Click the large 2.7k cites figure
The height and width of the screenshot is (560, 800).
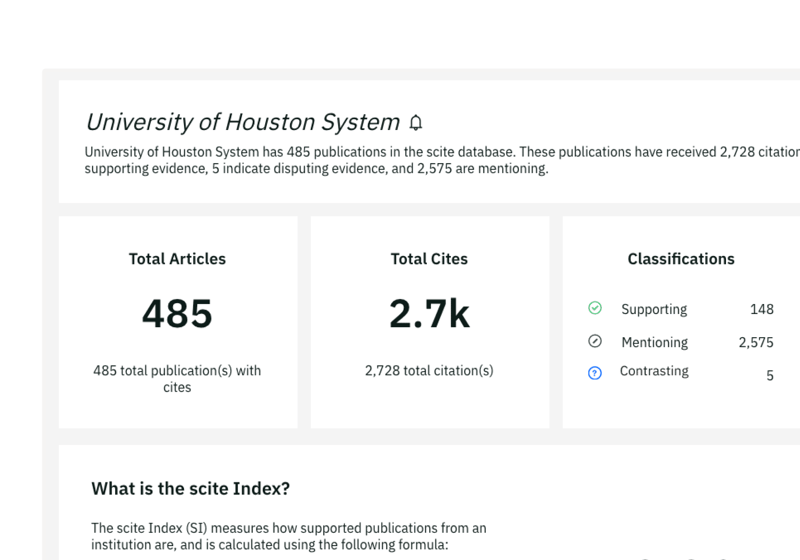[429, 314]
